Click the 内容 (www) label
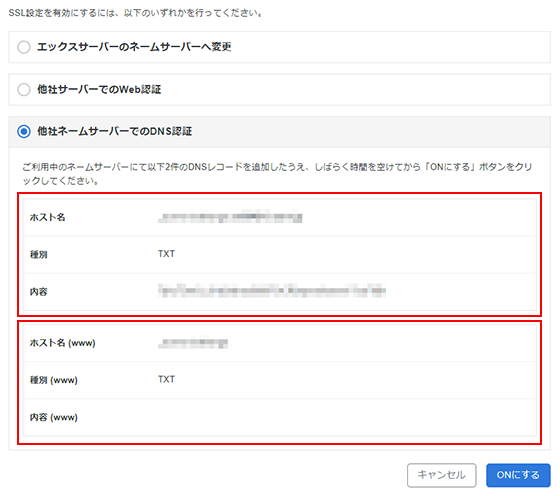This screenshot has height=496, width=560. [x=54, y=417]
